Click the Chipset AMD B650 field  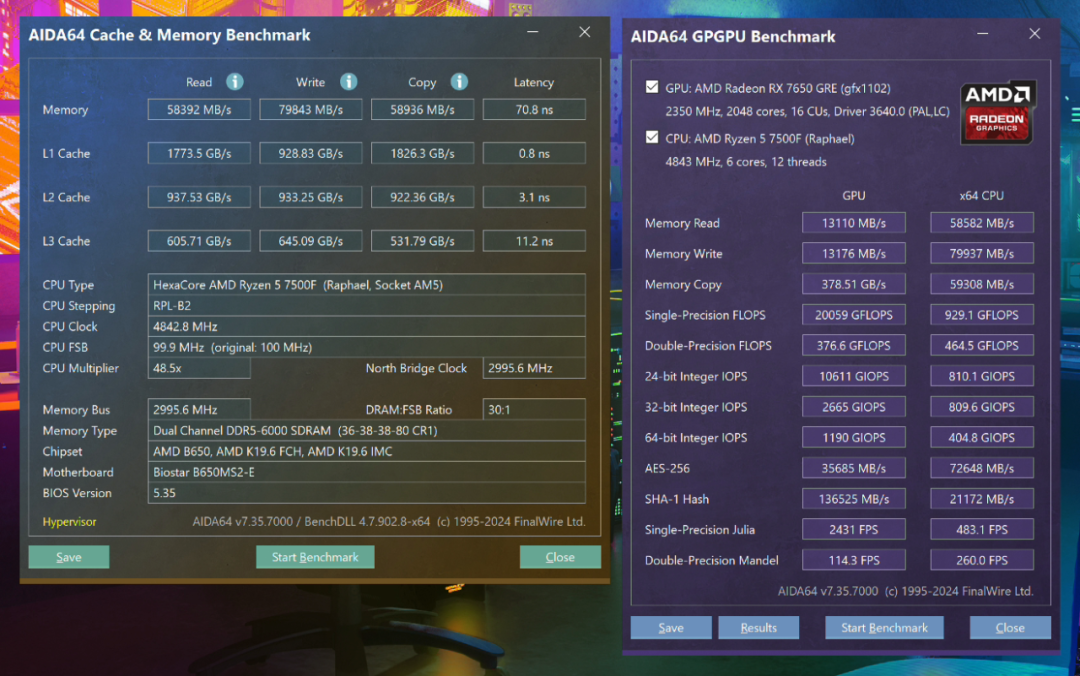tap(366, 451)
